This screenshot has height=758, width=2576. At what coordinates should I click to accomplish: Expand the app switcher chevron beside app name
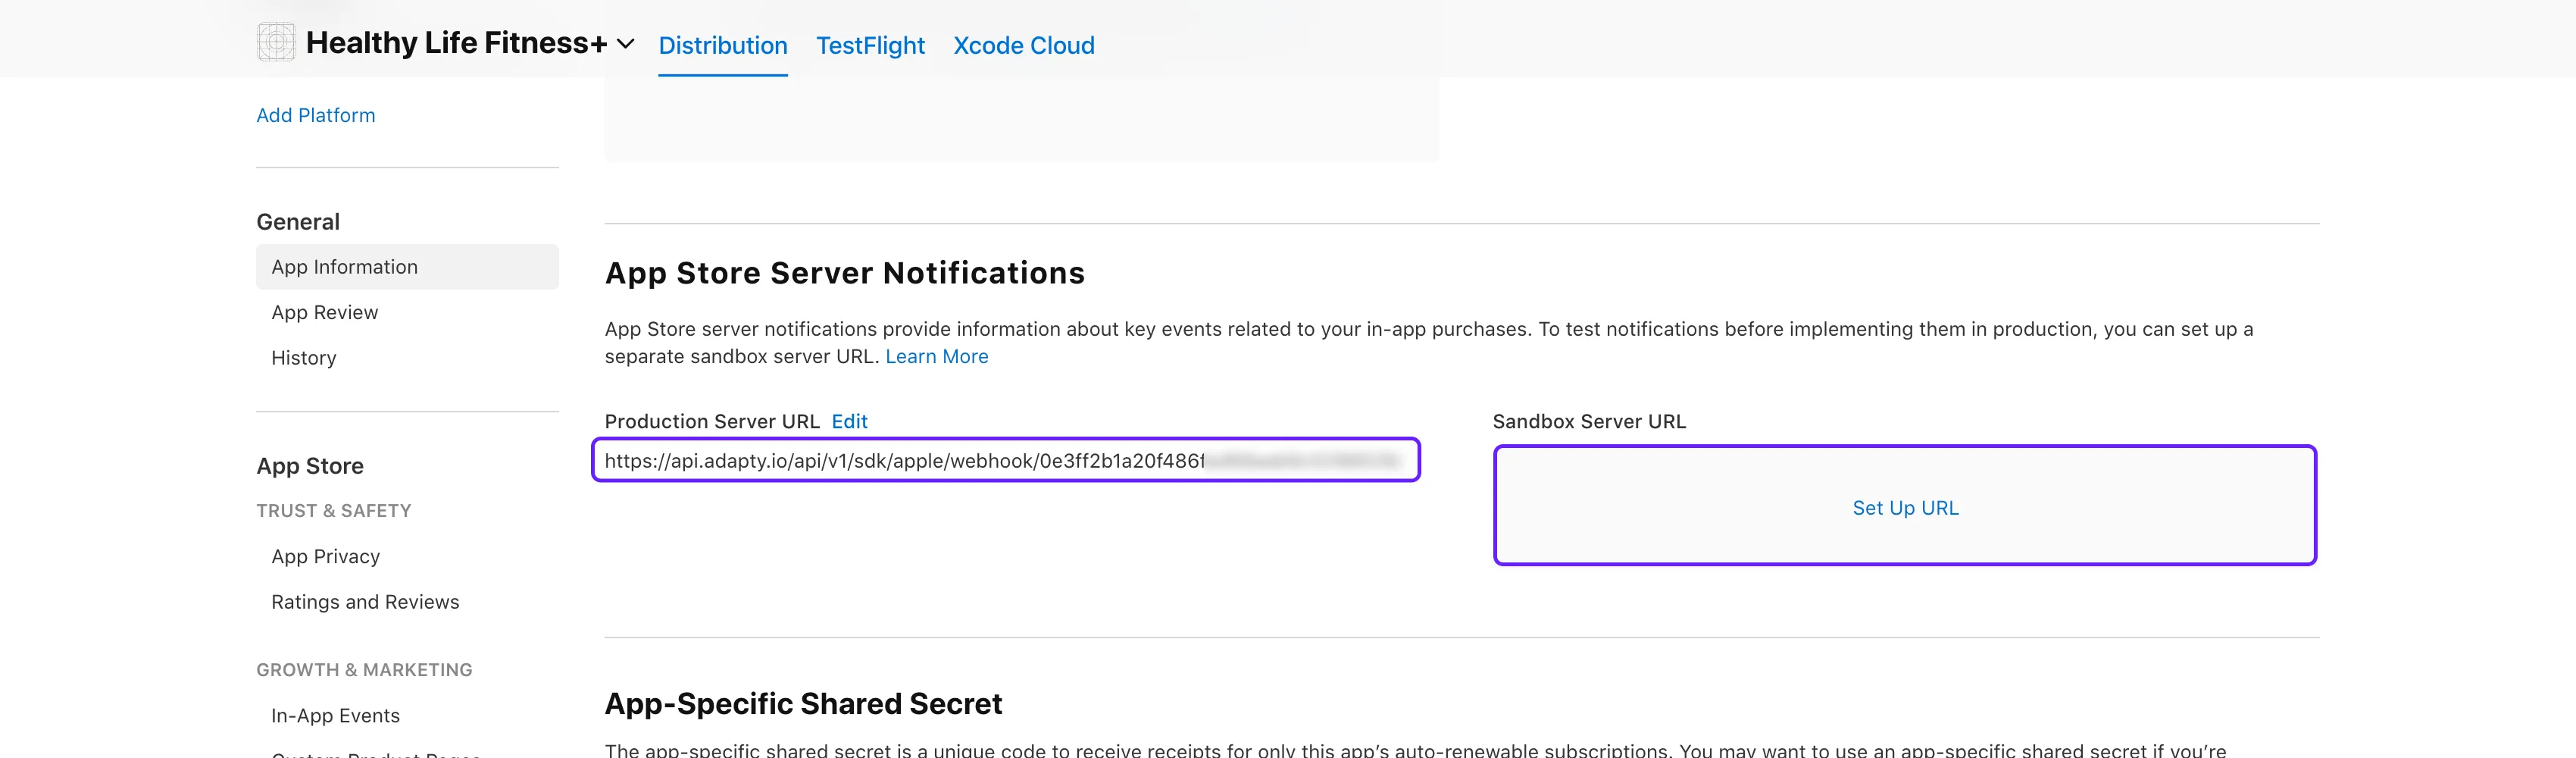626,44
